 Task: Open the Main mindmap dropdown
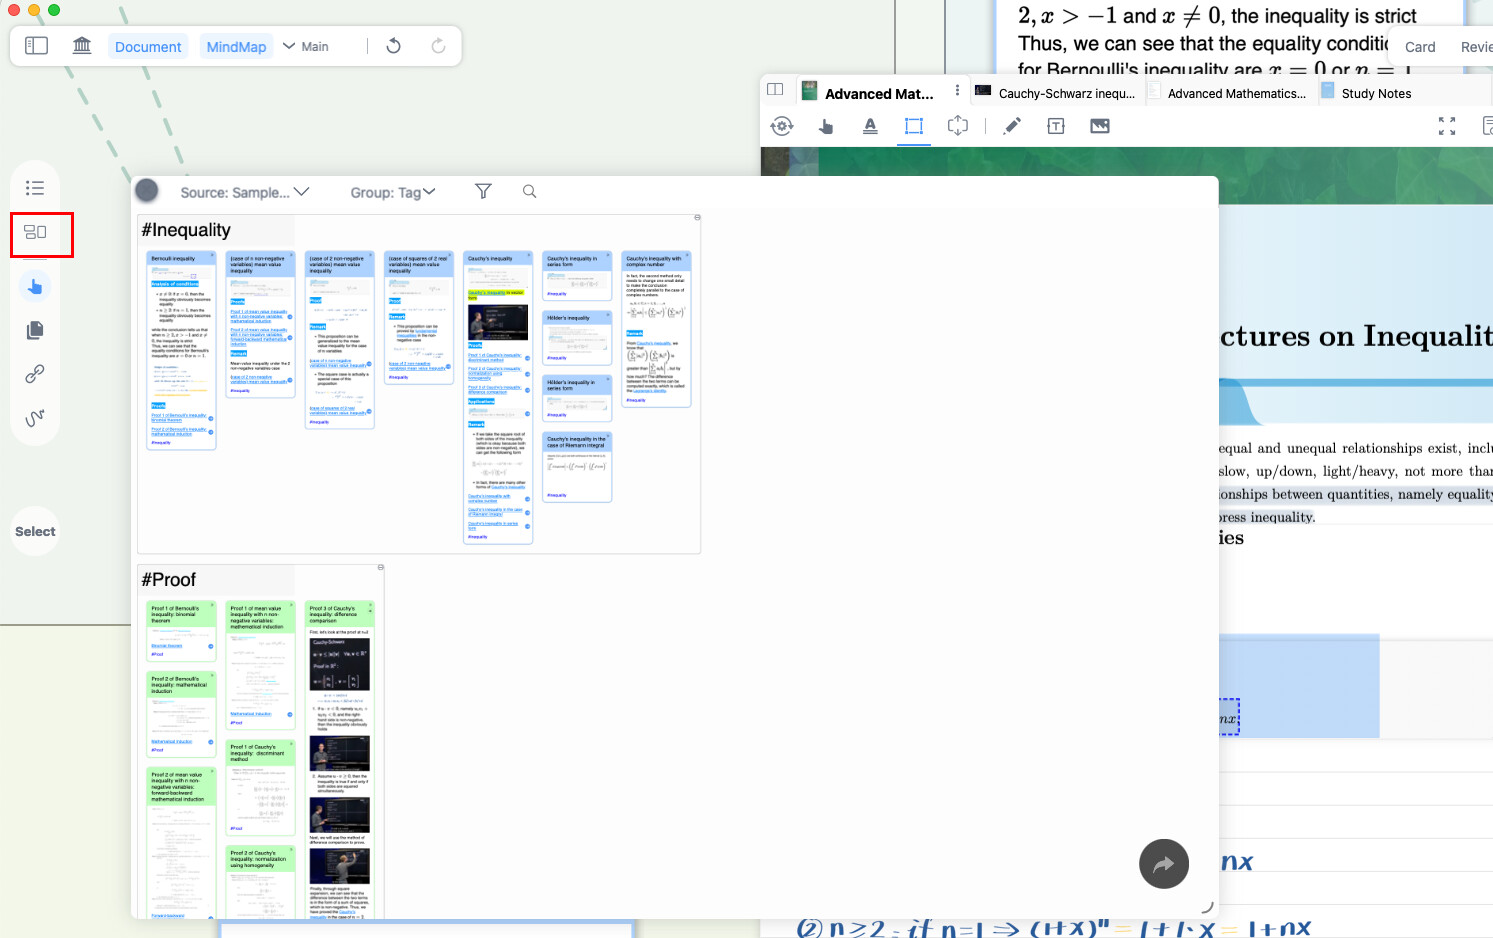306,47
